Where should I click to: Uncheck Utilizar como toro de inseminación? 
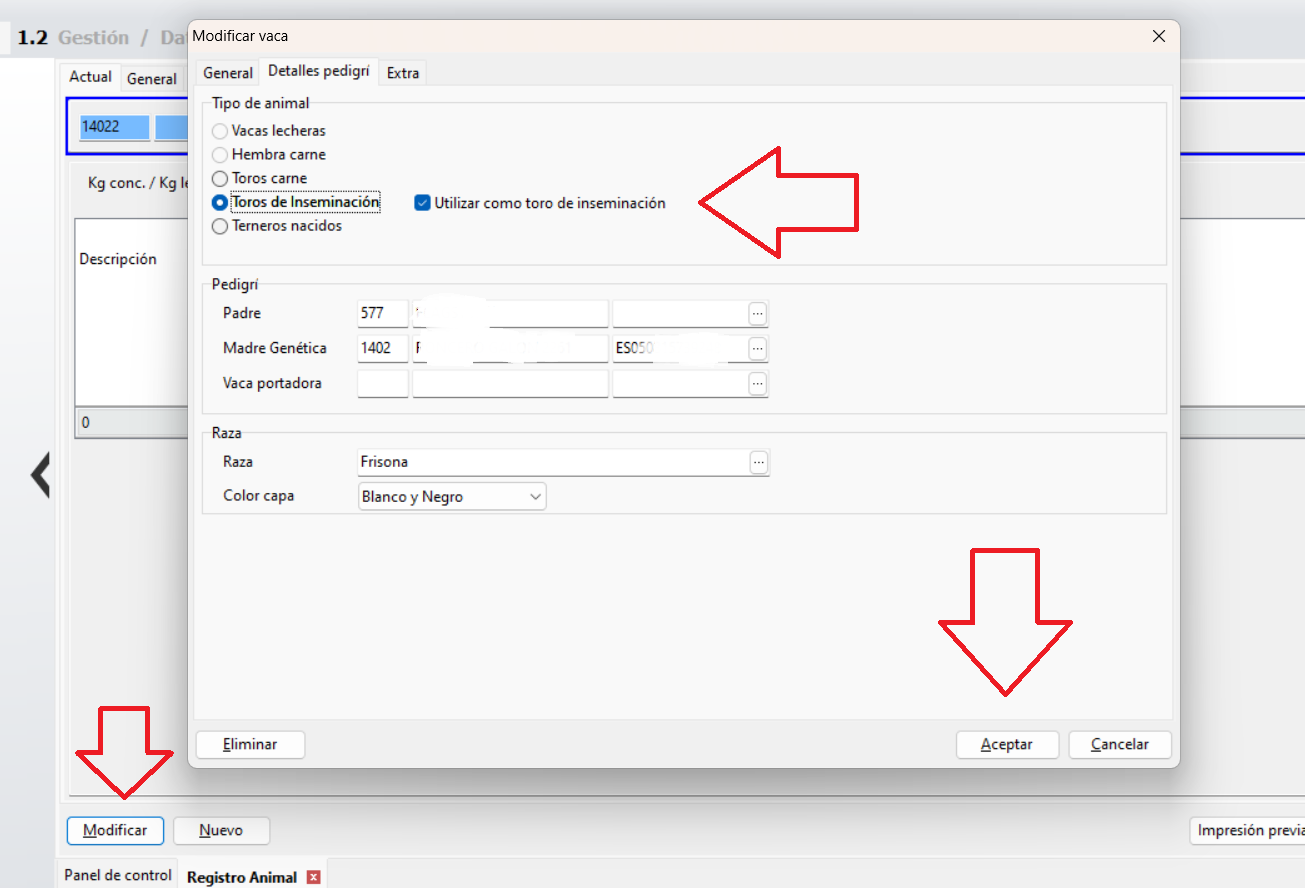pyautogui.click(x=422, y=203)
